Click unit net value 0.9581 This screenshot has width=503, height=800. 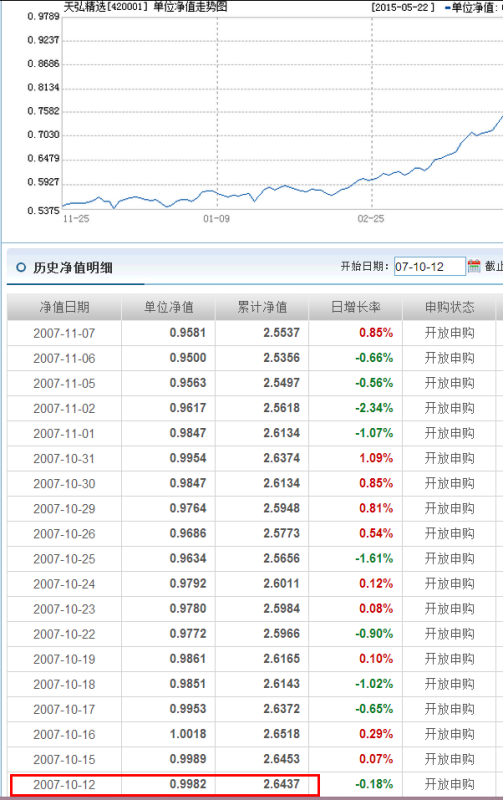[188, 333]
